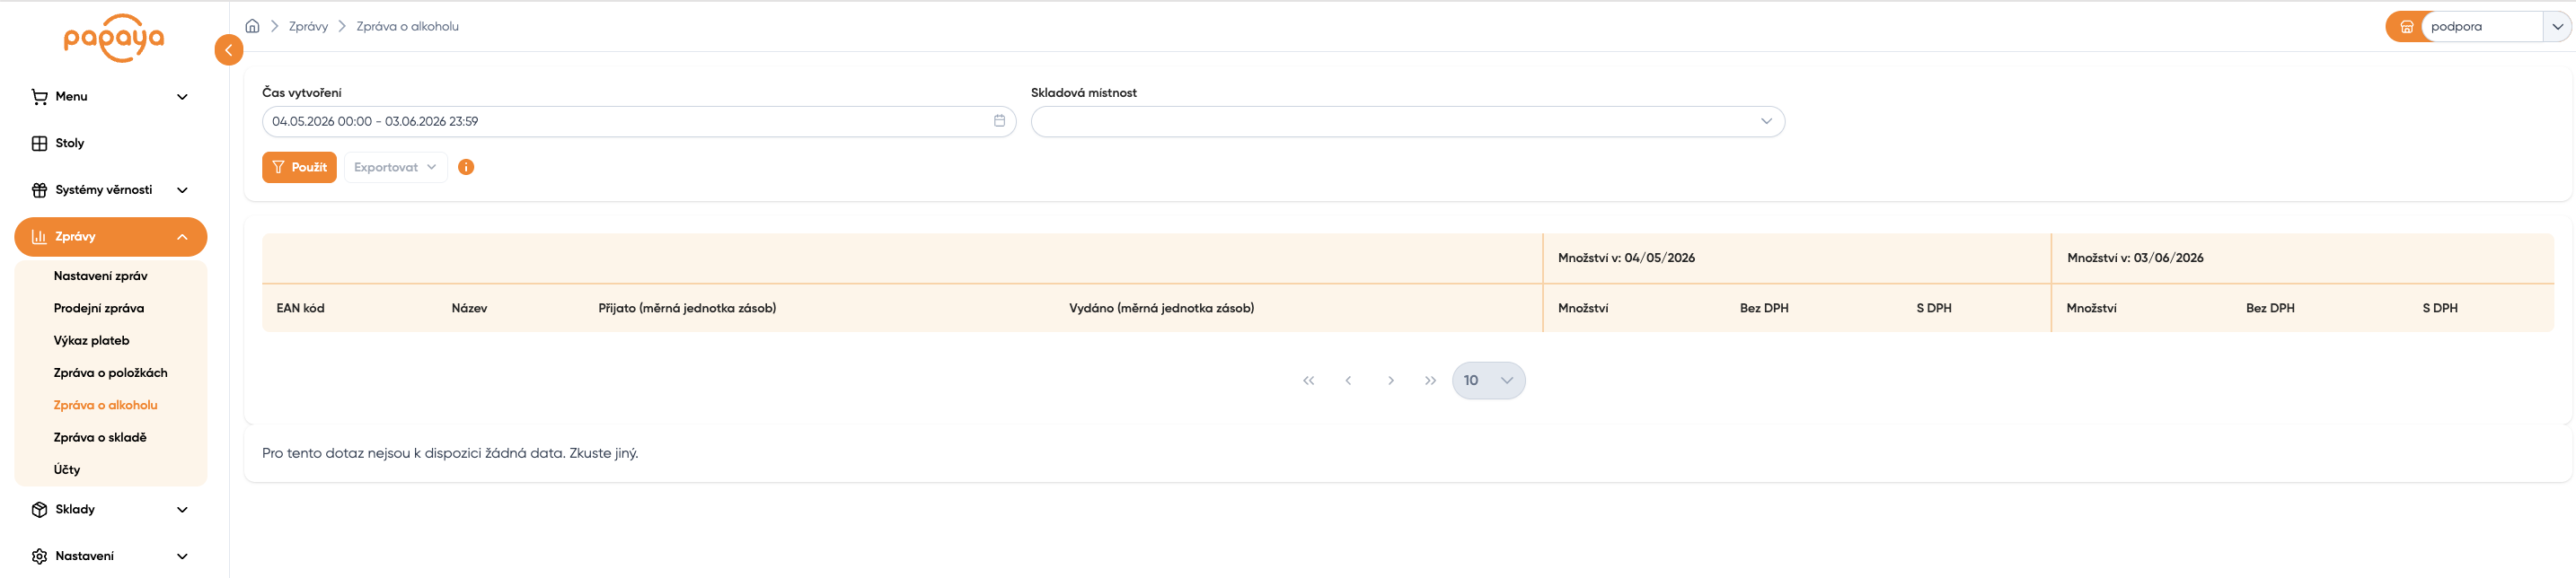Click S DPH under 03/06/2026

[2439, 308]
